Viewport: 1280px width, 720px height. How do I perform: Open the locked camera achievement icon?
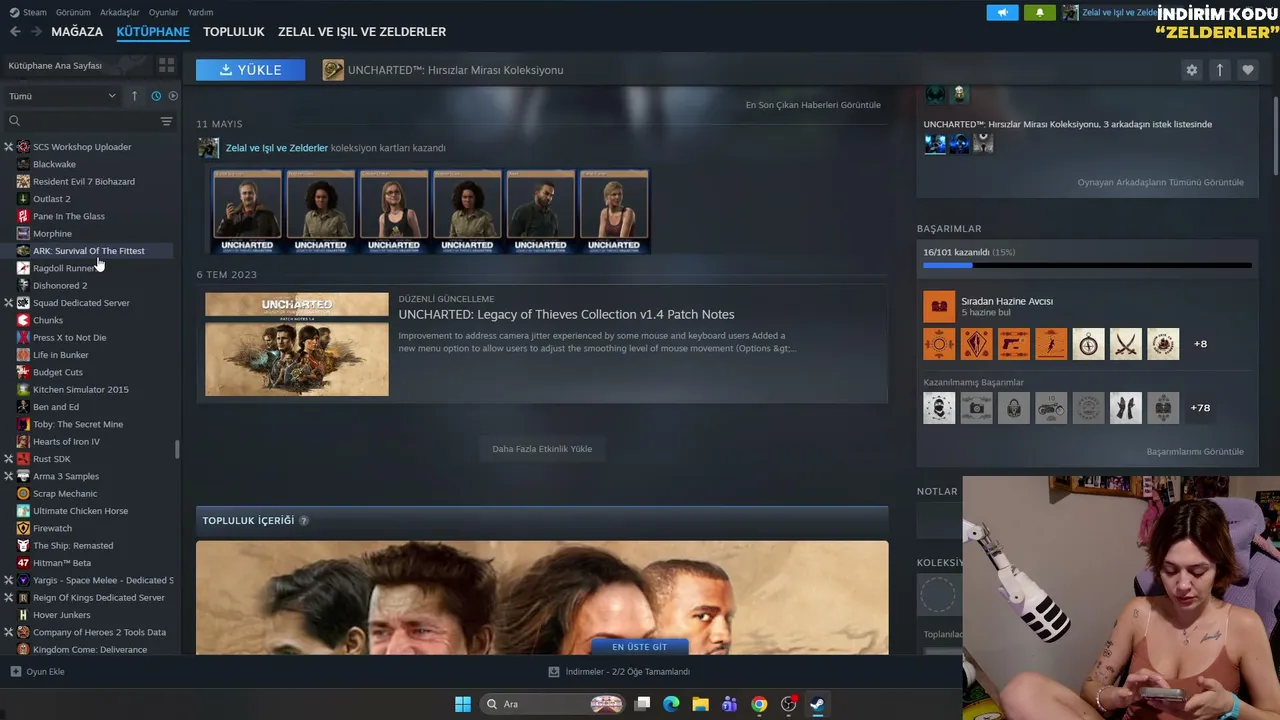coord(976,408)
